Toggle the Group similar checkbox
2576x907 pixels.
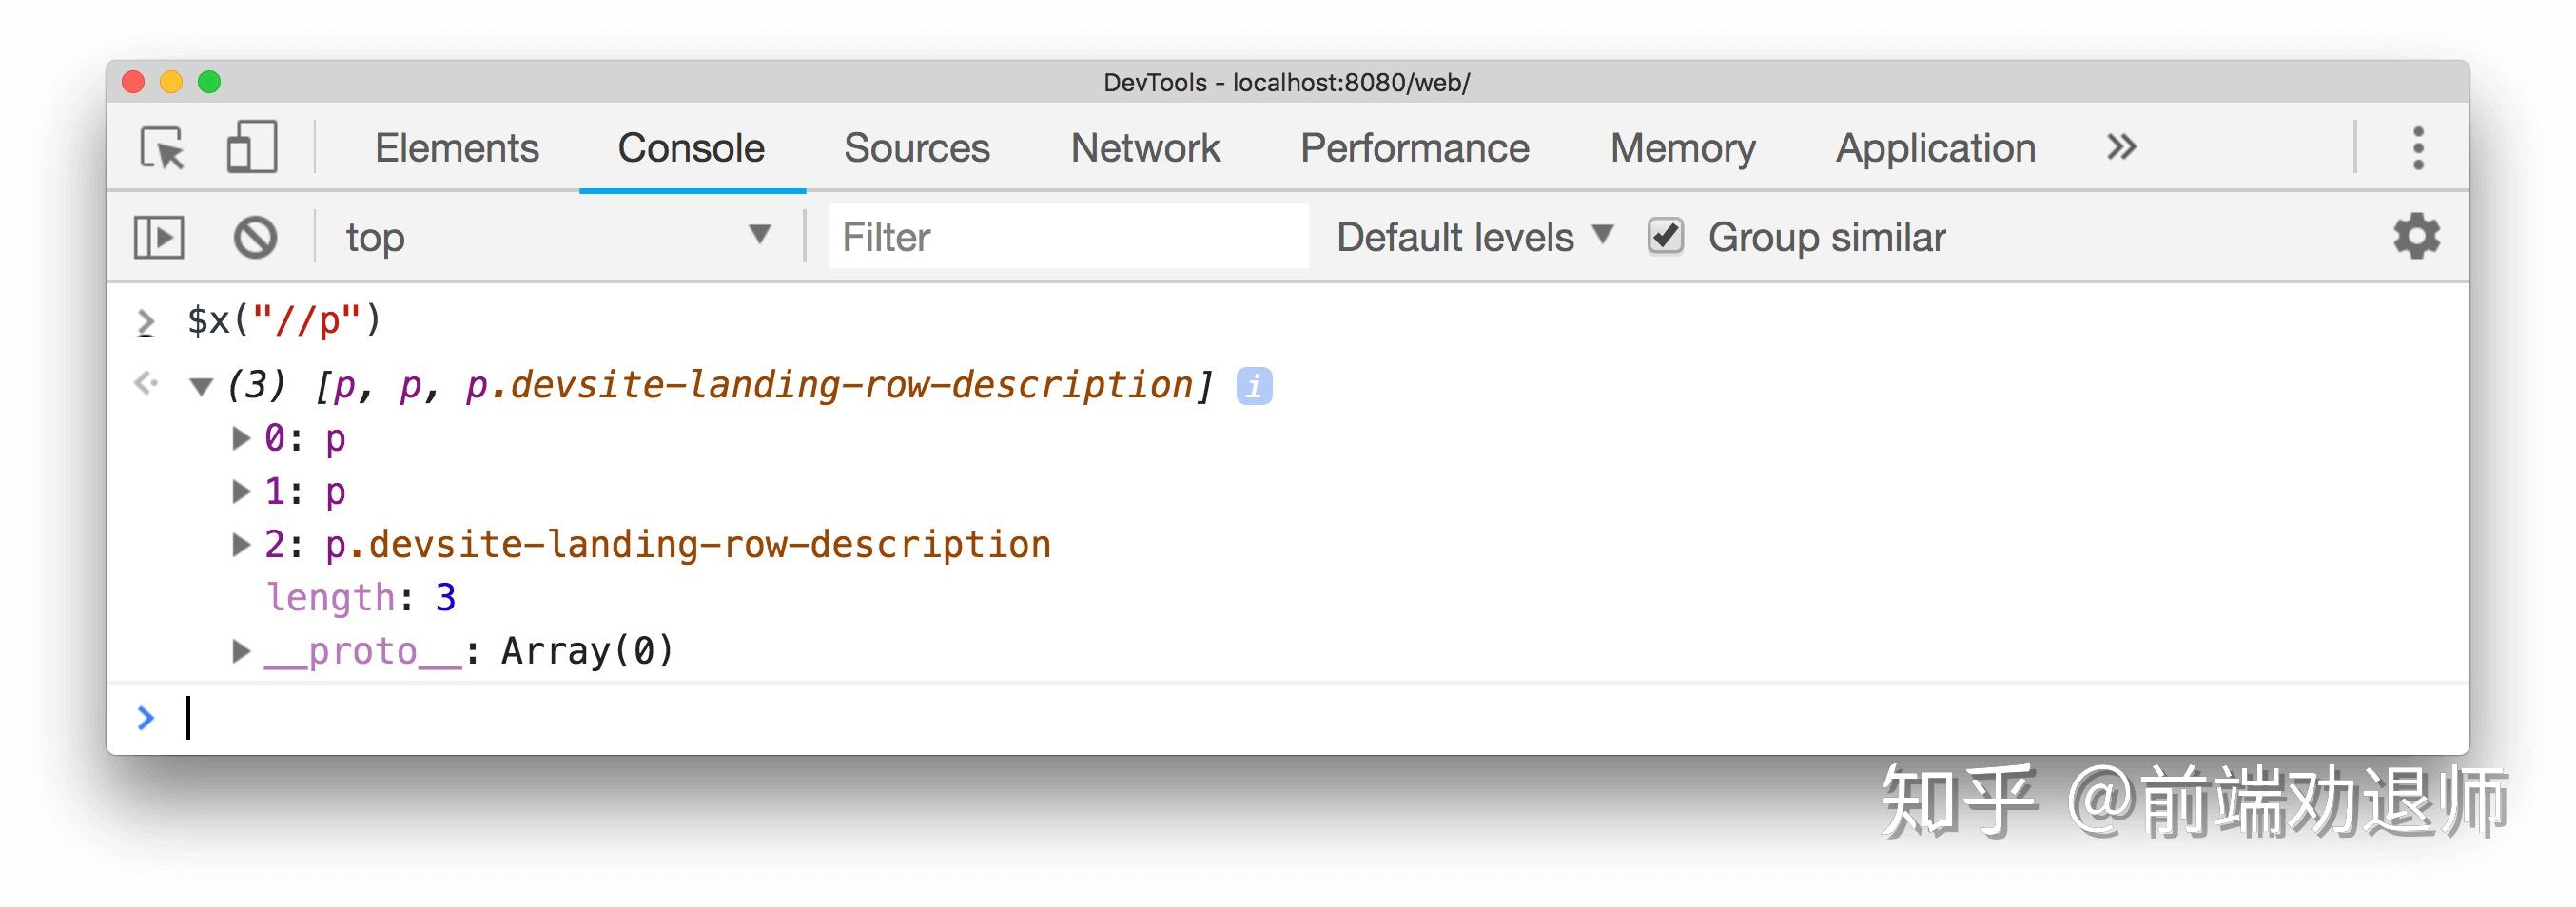coord(1665,237)
